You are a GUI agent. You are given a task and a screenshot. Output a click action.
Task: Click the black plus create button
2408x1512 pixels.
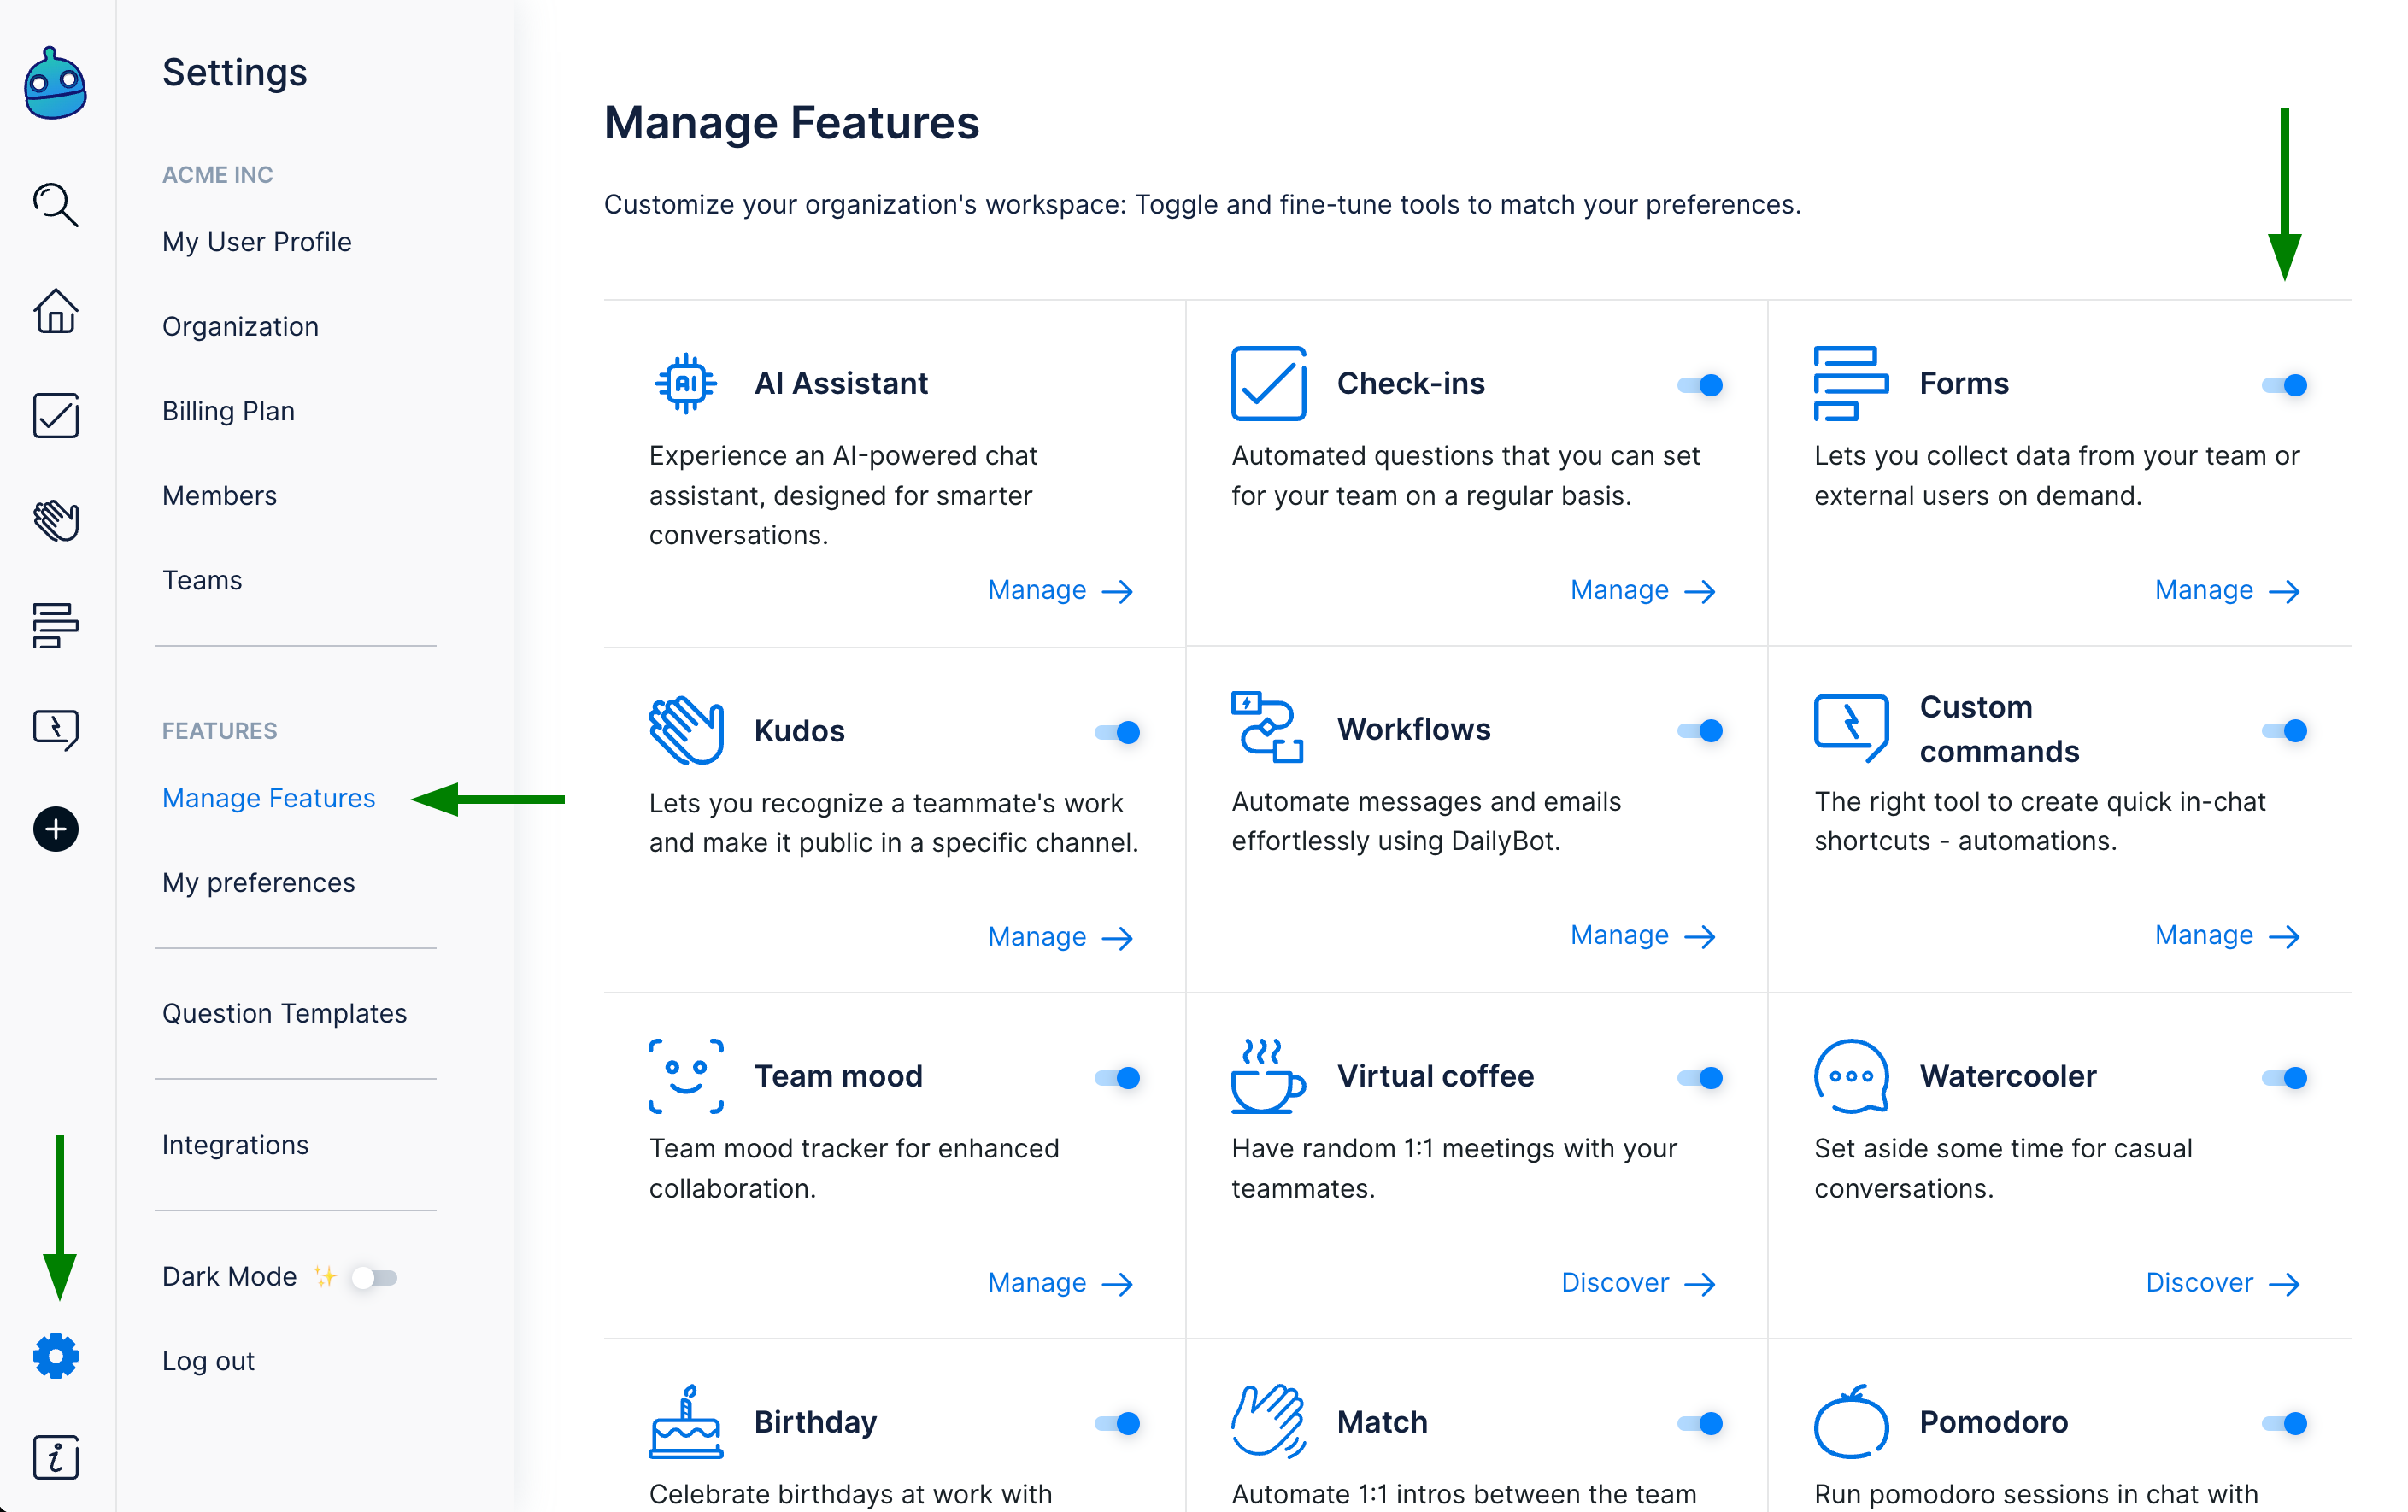[55, 829]
